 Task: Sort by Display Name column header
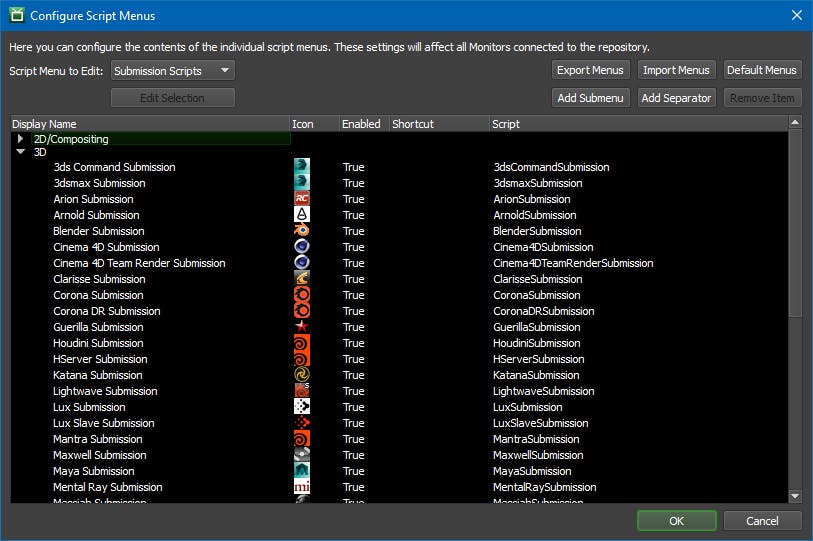[150, 124]
